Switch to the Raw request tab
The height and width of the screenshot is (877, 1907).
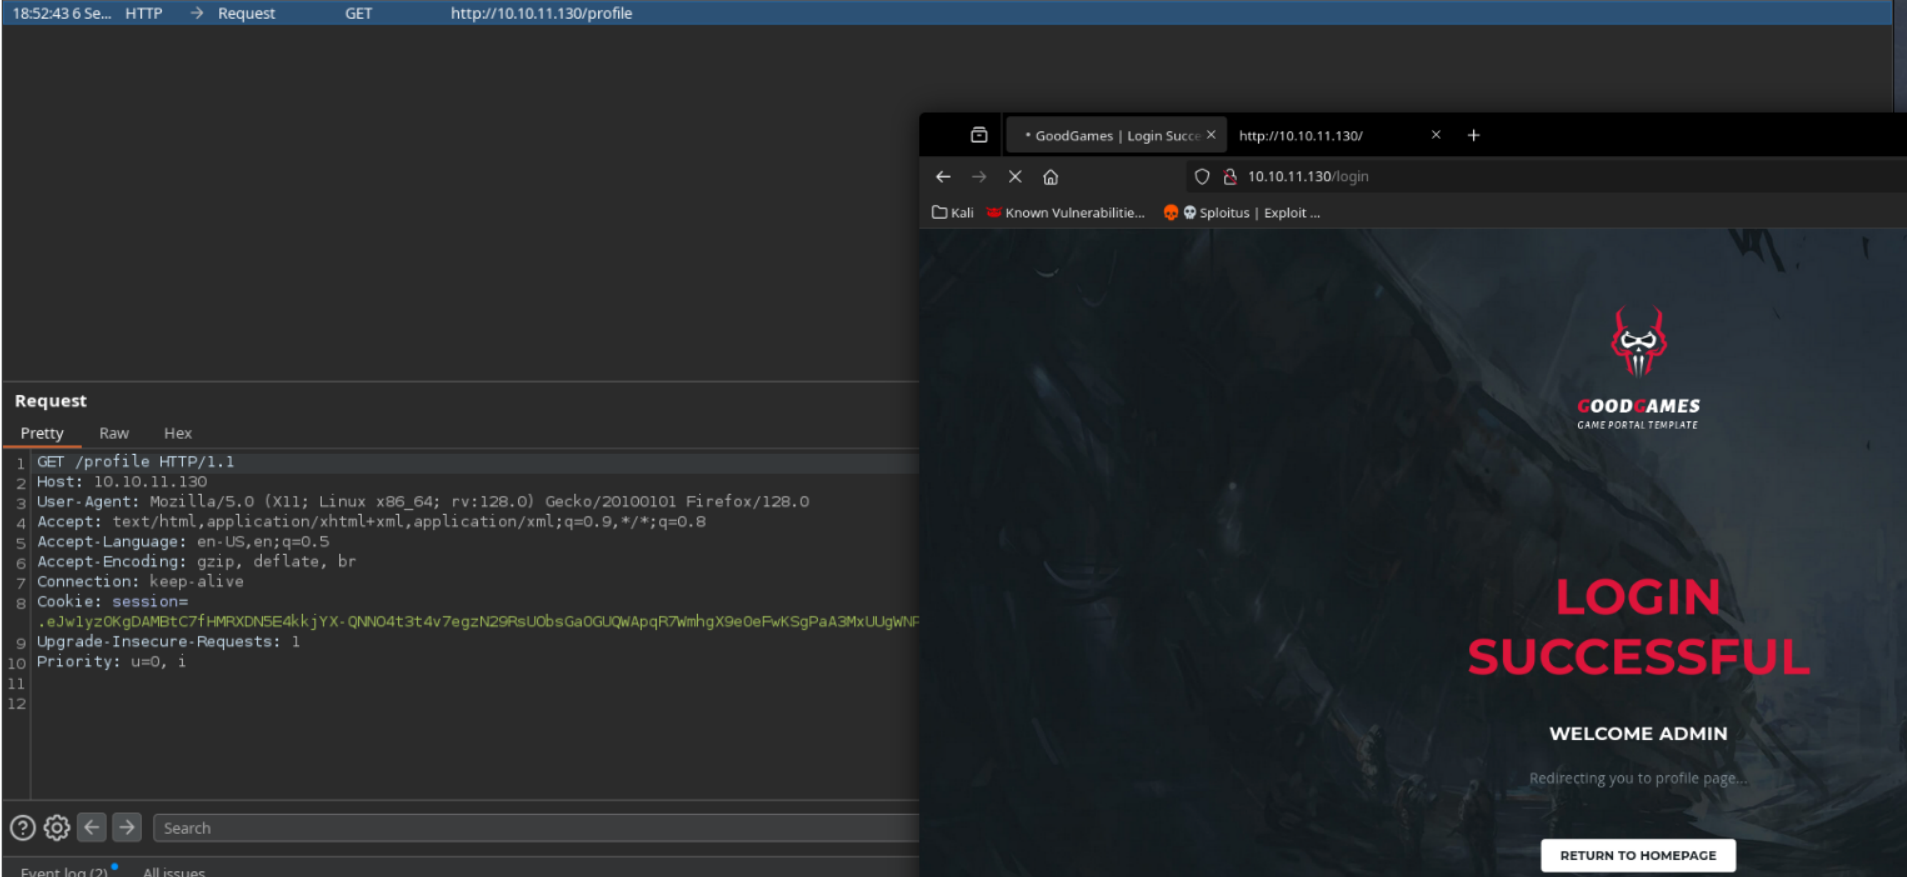tap(114, 433)
